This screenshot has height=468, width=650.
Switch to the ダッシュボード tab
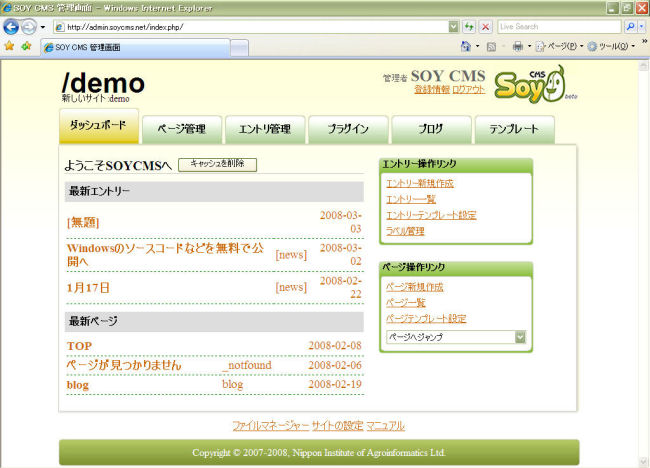pyautogui.click(x=99, y=126)
